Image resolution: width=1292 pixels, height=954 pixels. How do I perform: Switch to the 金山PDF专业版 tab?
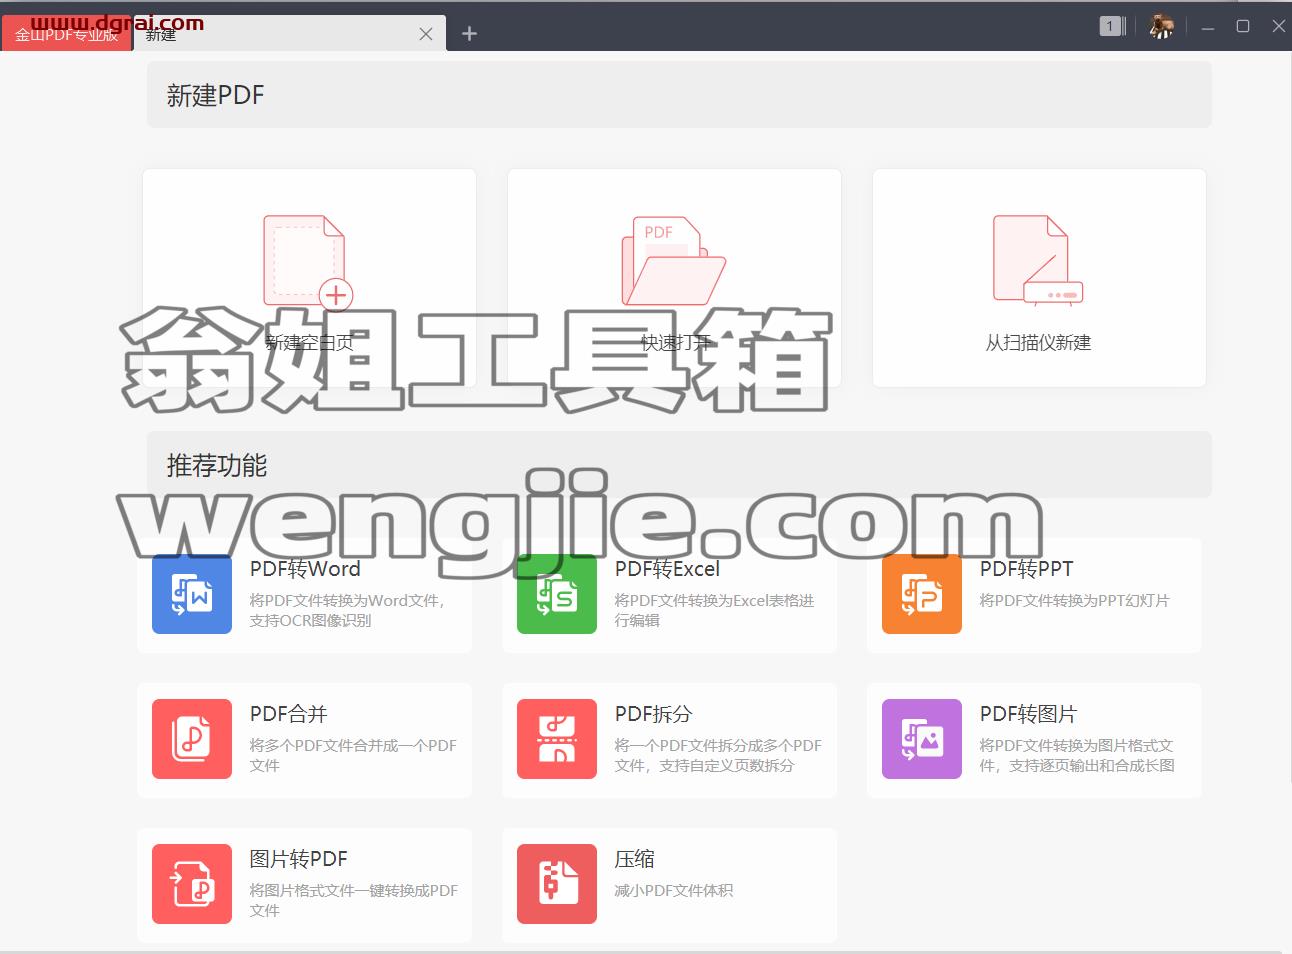point(67,34)
